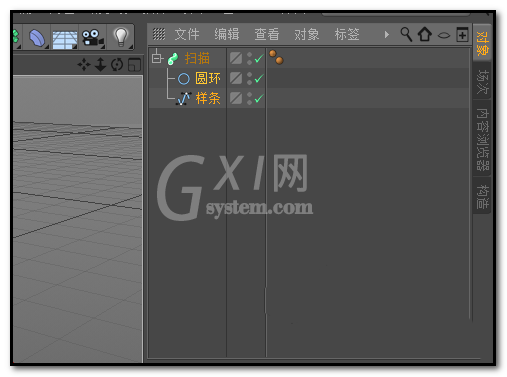Image resolution: width=507 pixels, height=377 pixels.
Task: Click the object manager grip handle icon
Action: (x=159, y=34)
